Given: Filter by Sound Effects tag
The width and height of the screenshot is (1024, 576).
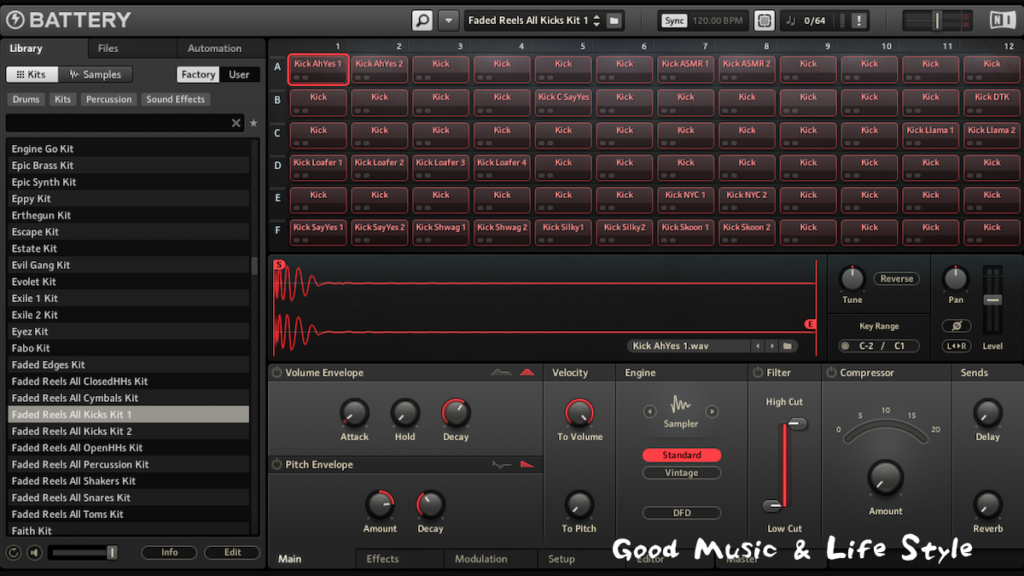Looking at the screenshot, I should (x=175, y=99).
